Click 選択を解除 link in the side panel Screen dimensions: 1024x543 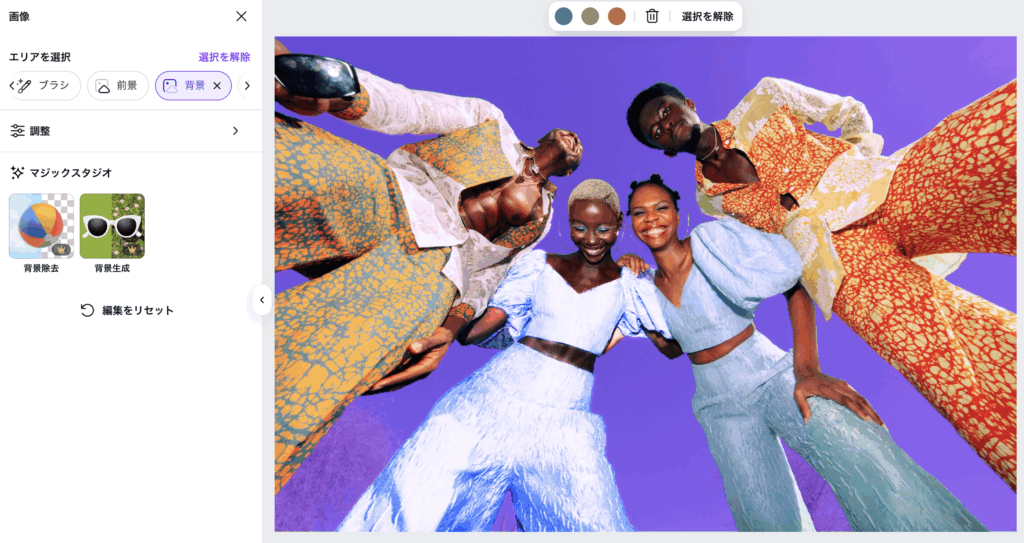[224, 57]
